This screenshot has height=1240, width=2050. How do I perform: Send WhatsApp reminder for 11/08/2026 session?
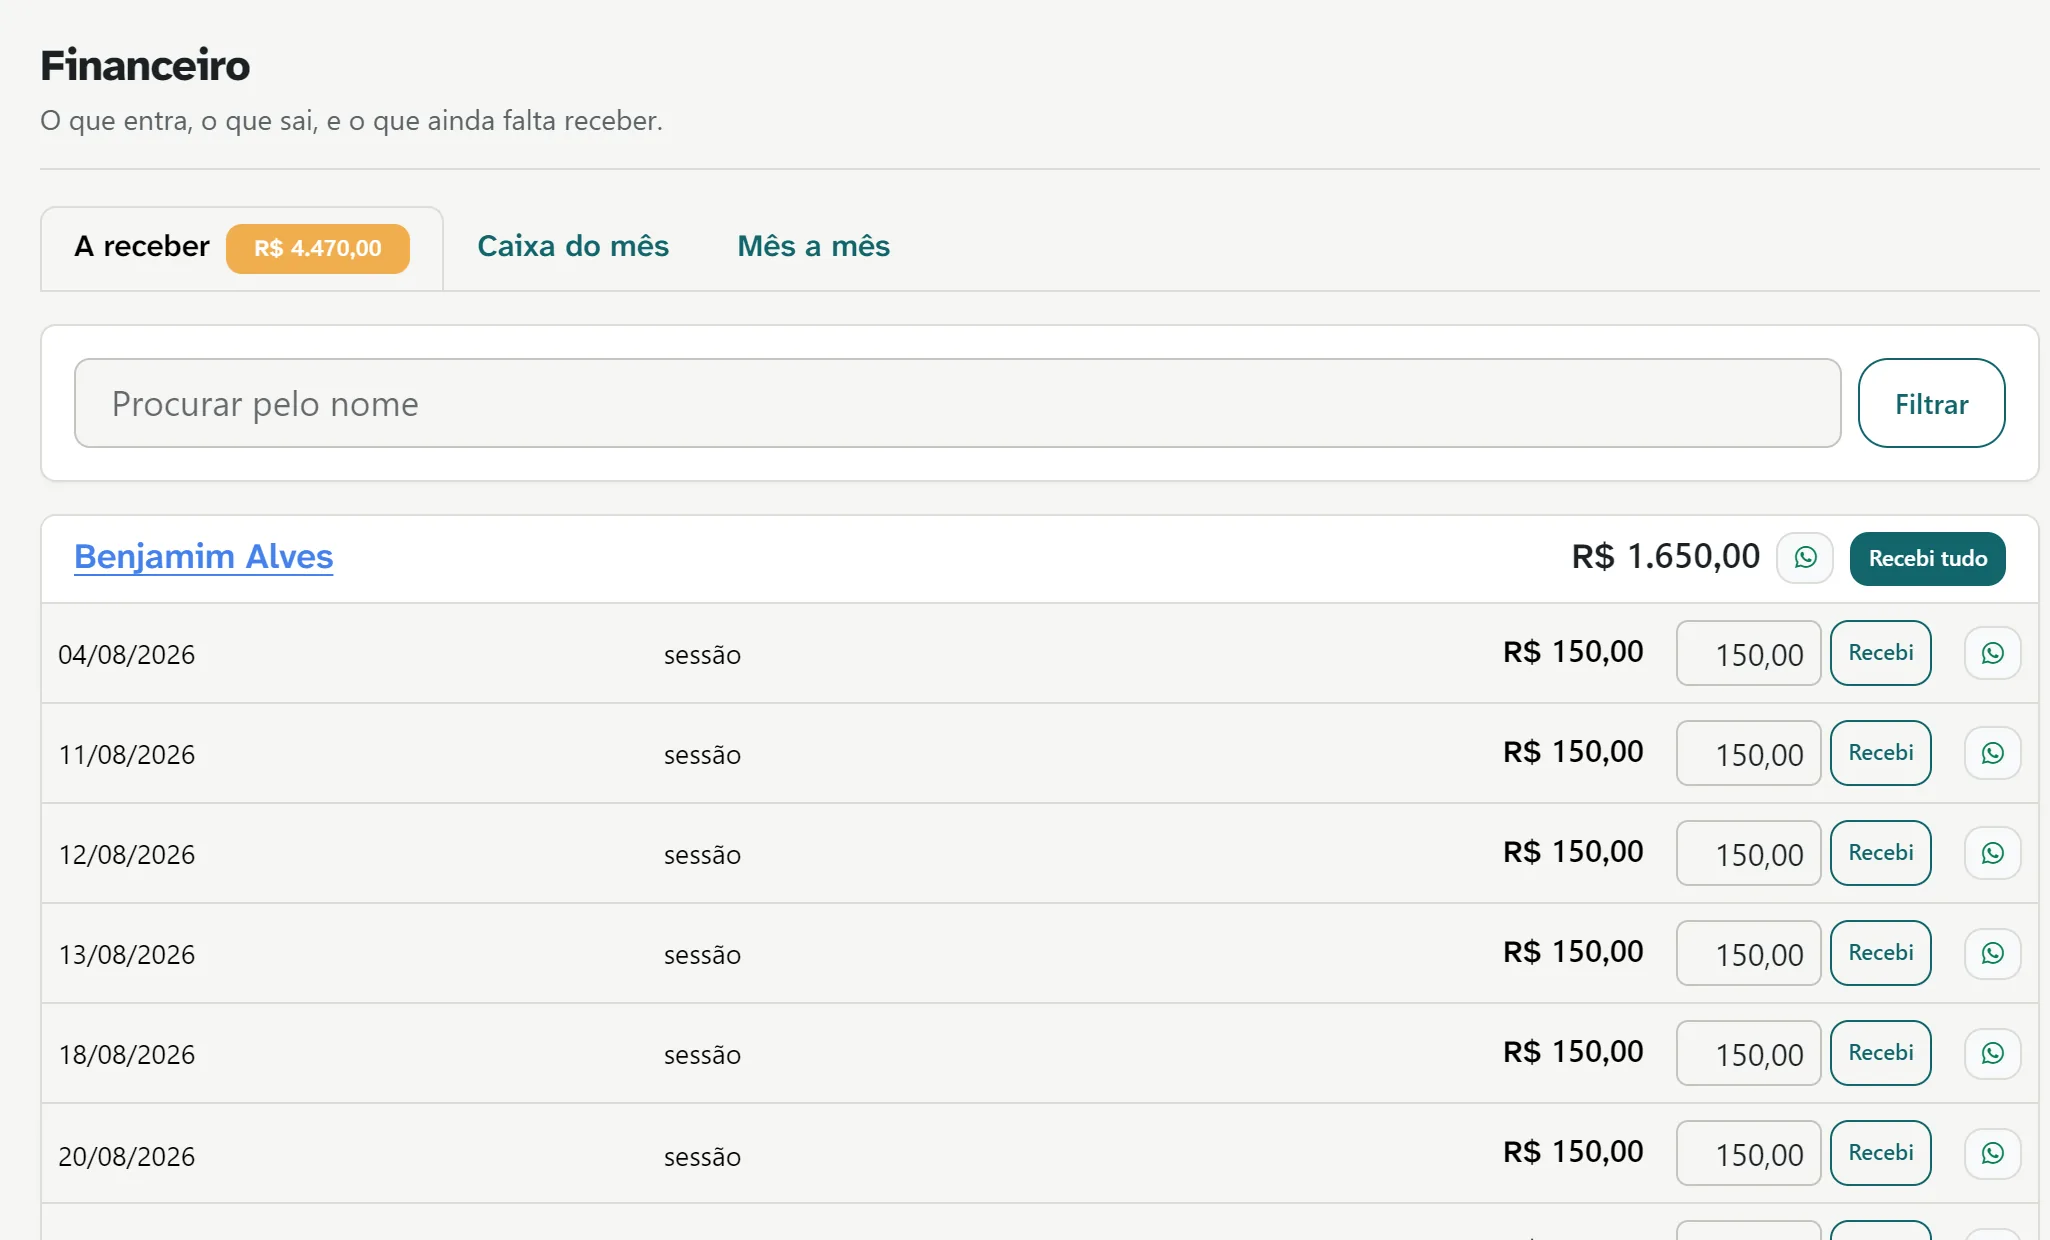pos(1992,753)
